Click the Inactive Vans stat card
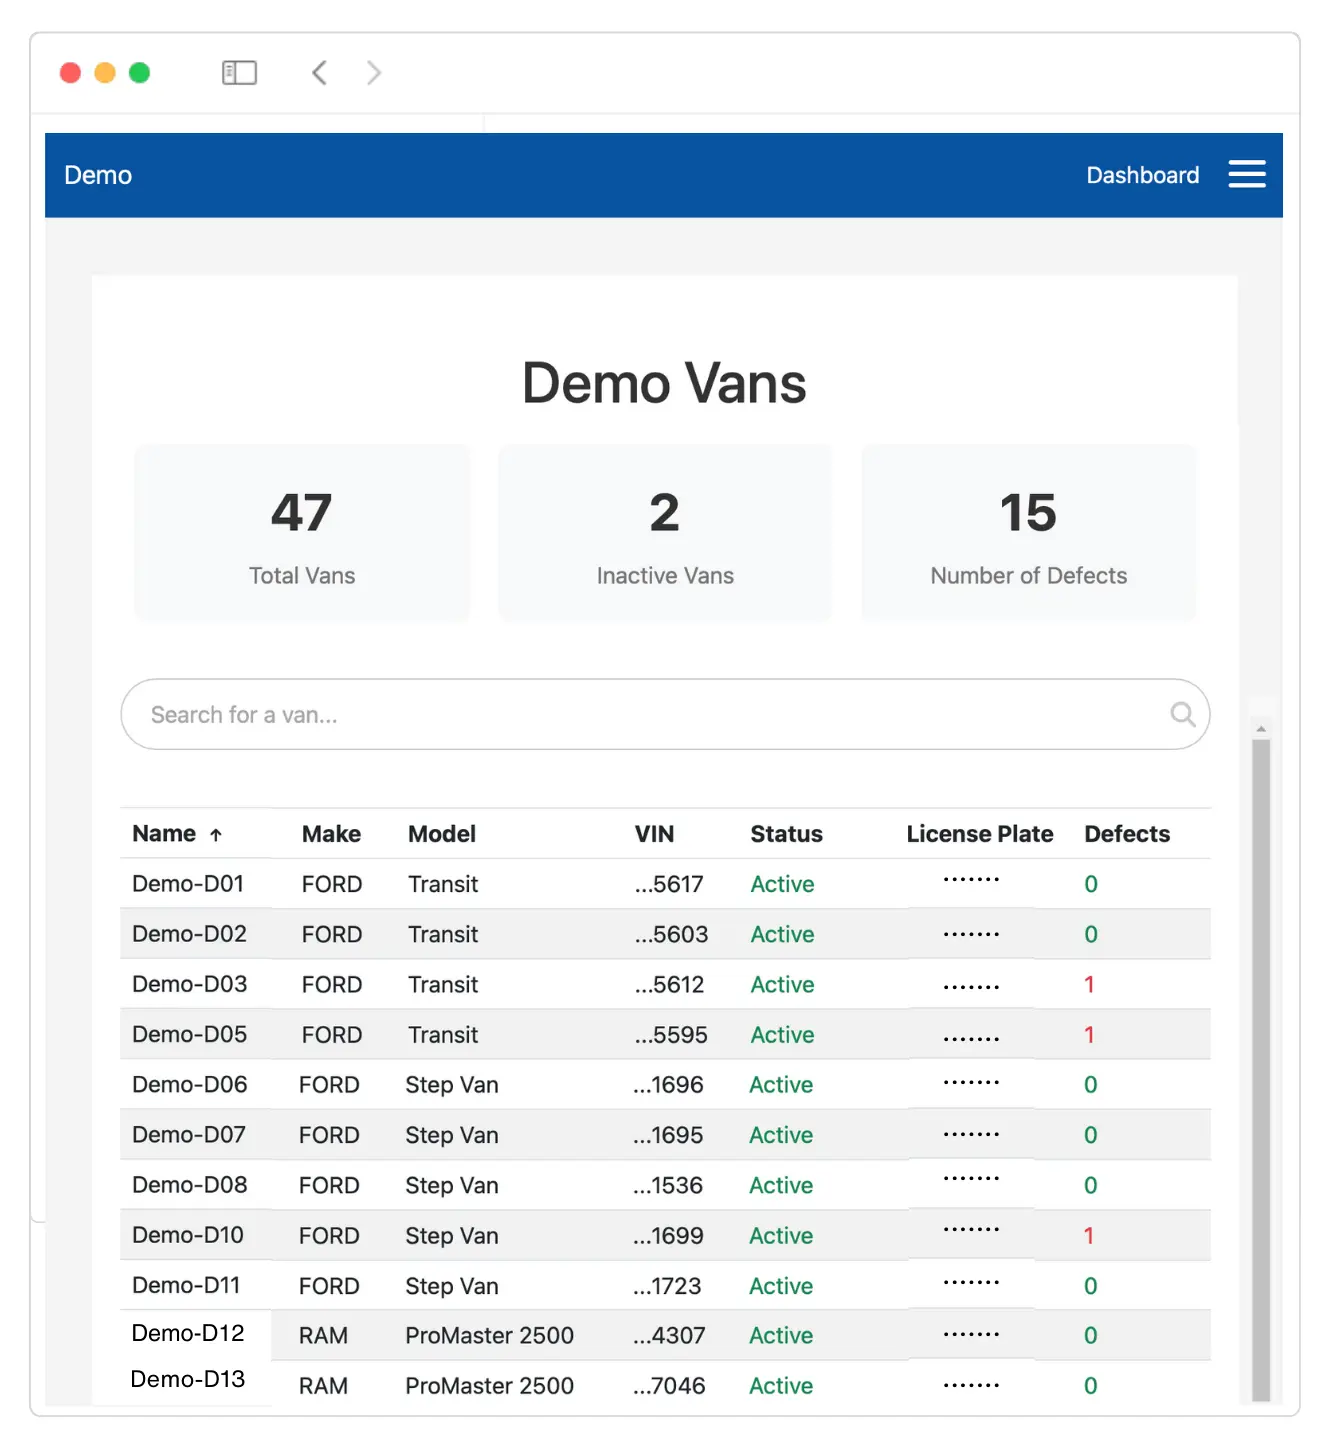1330x1440 pixels. click(664, 532)
